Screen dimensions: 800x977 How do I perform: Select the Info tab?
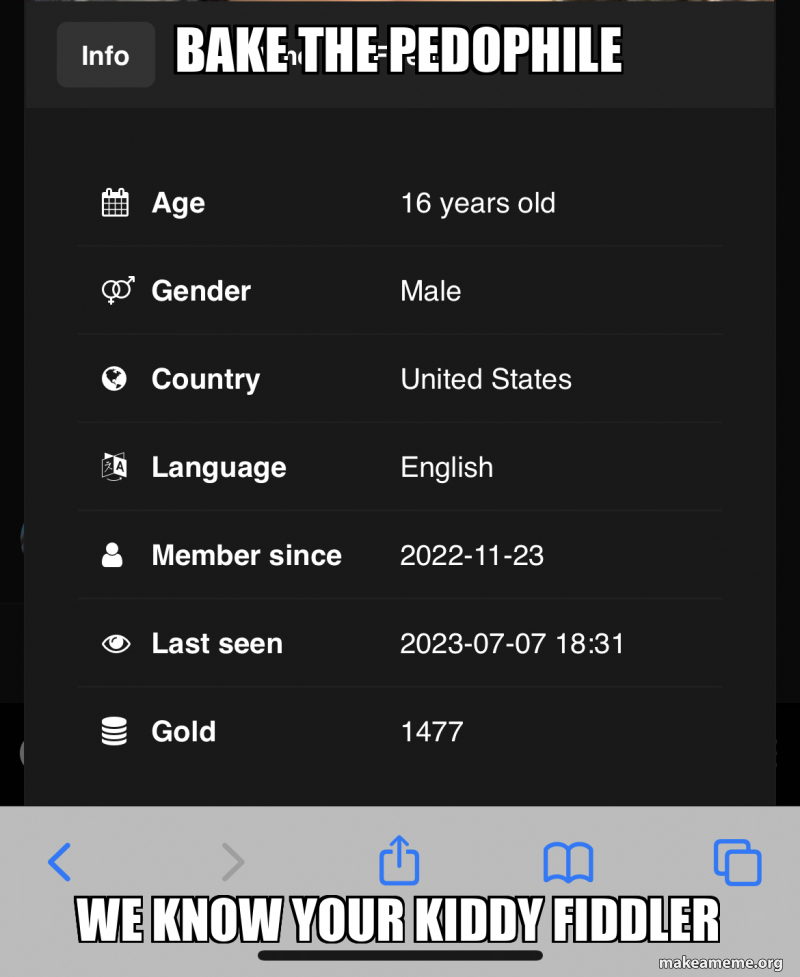click(105, 55)
